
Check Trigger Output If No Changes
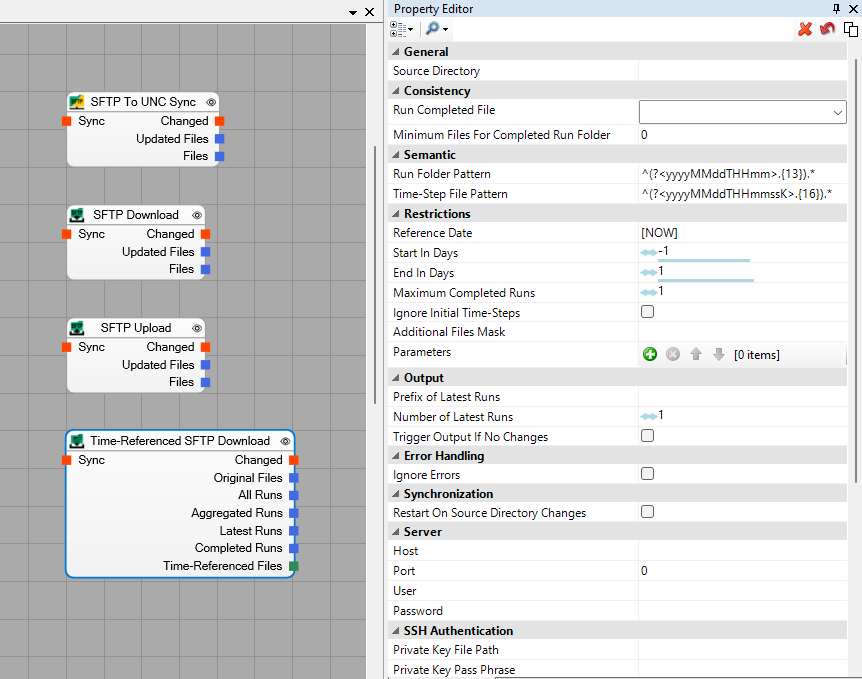tap(648, 436)
